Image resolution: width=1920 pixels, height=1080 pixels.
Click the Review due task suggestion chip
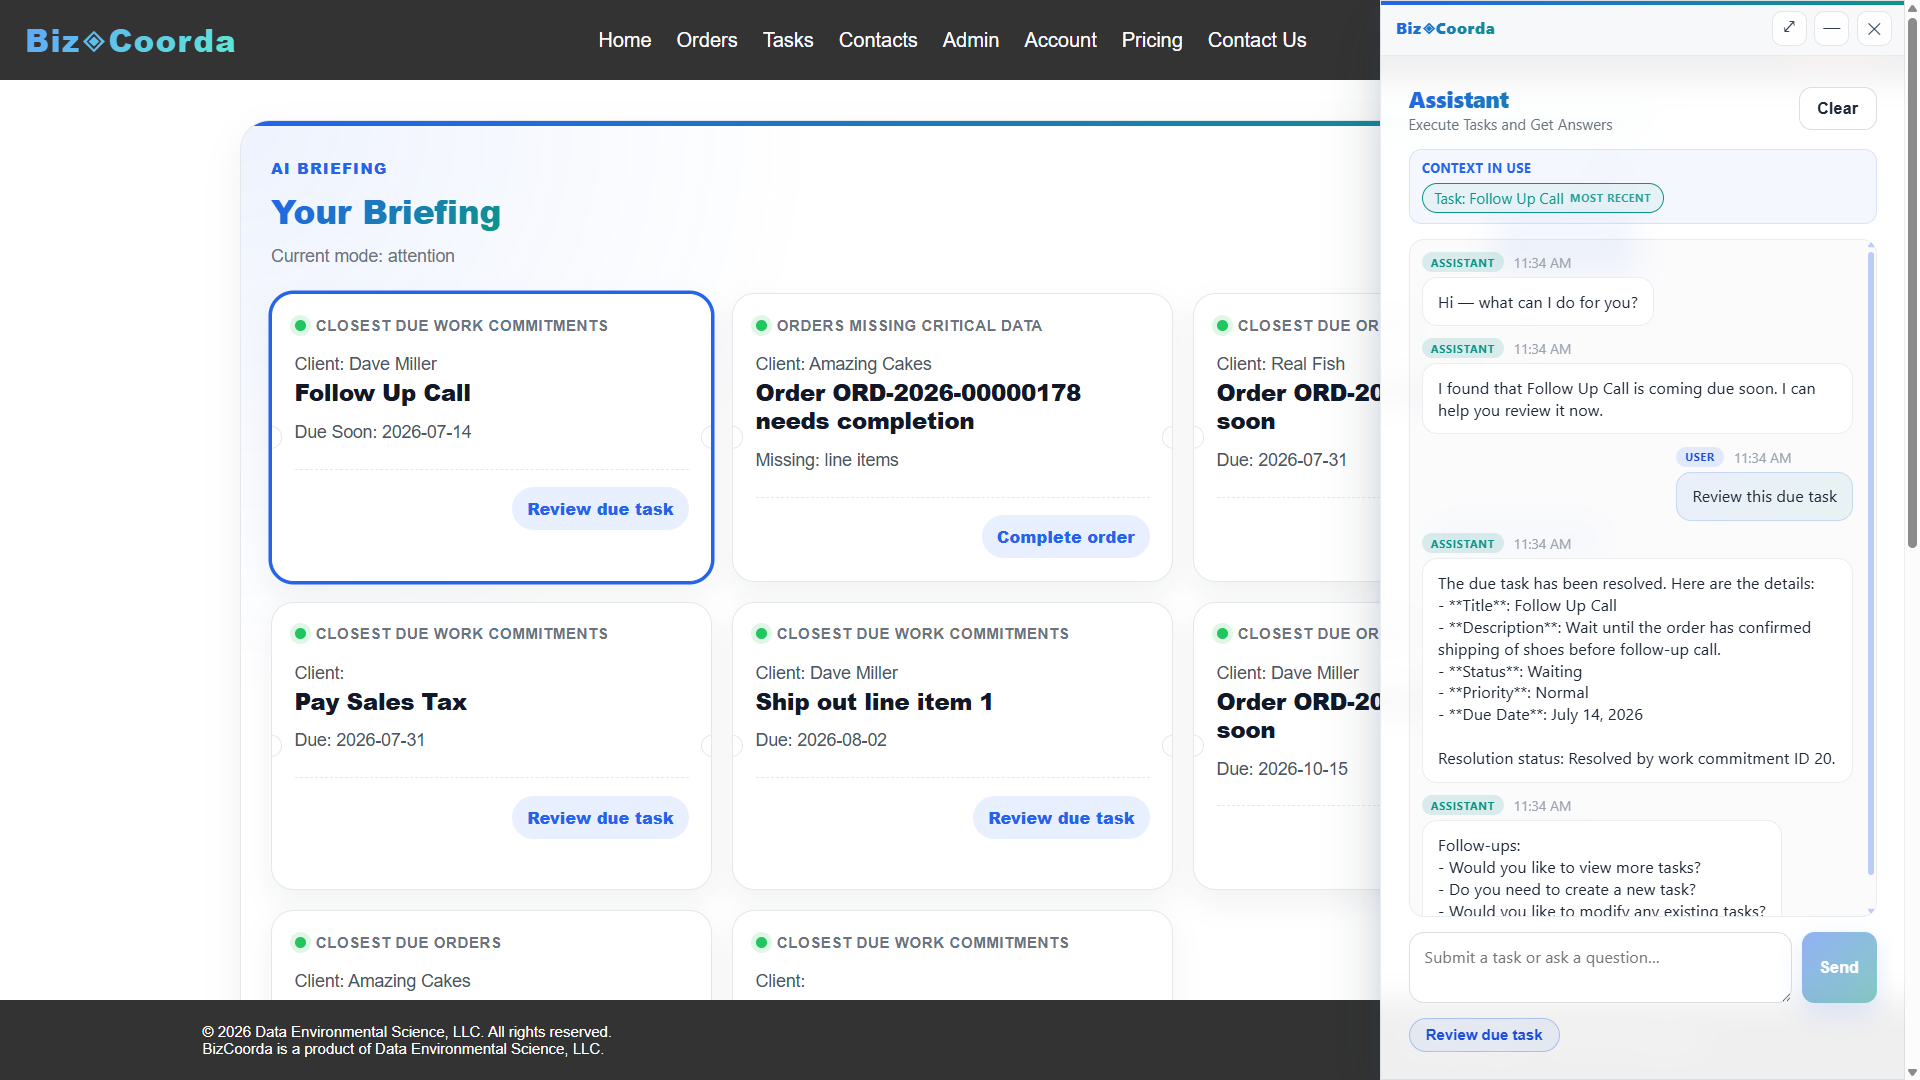(1484, 1035)
